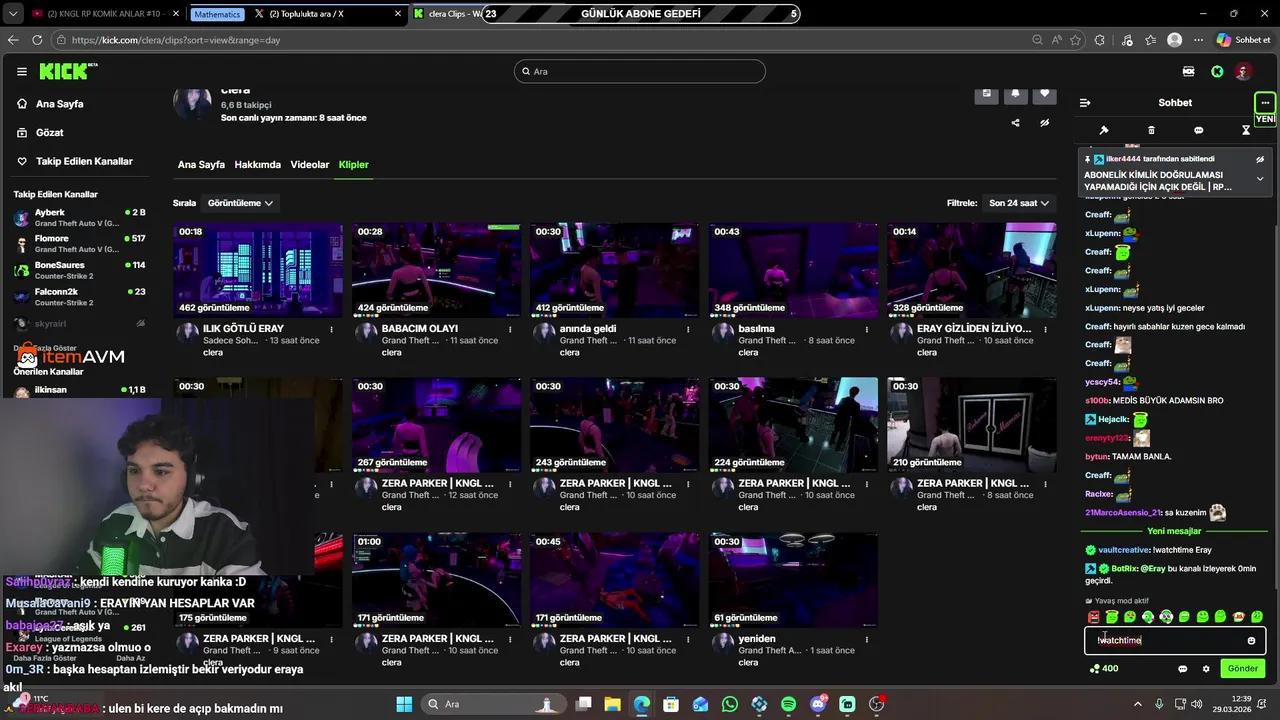
Task: Show hidden system tray icons chevron
Action: click(x=1136, y=704)
